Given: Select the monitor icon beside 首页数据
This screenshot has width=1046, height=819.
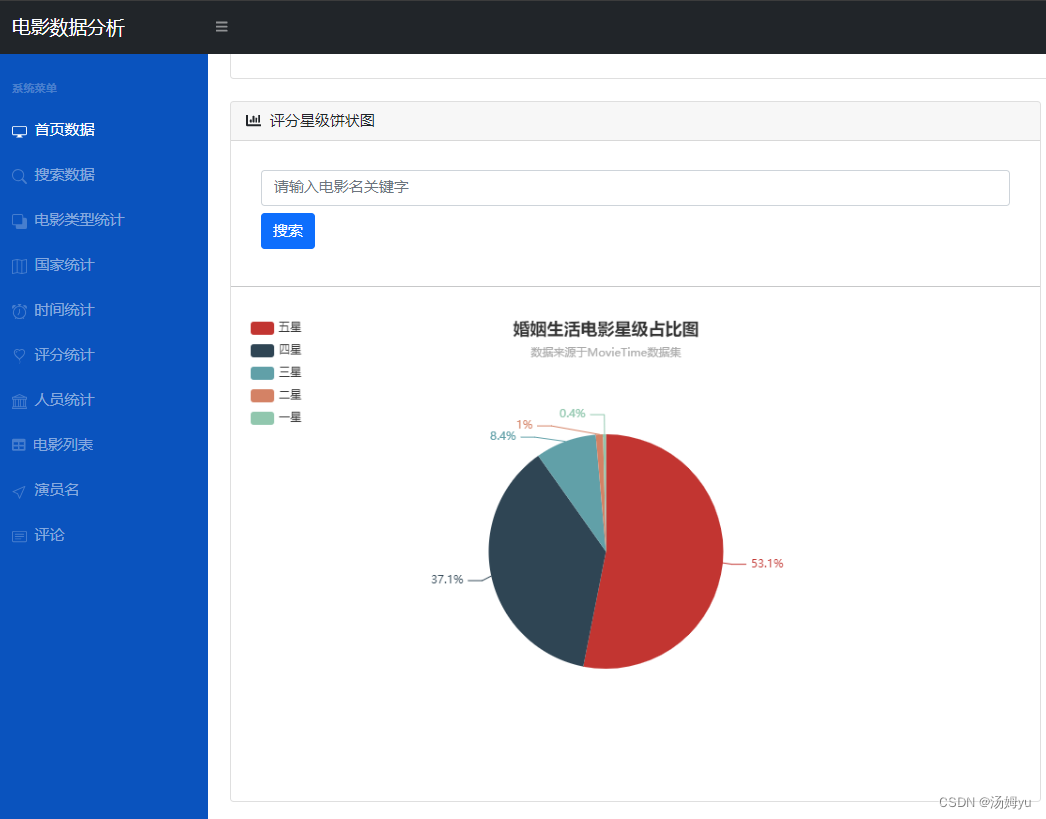Looking at the screenshot, I should pos(18,130).
